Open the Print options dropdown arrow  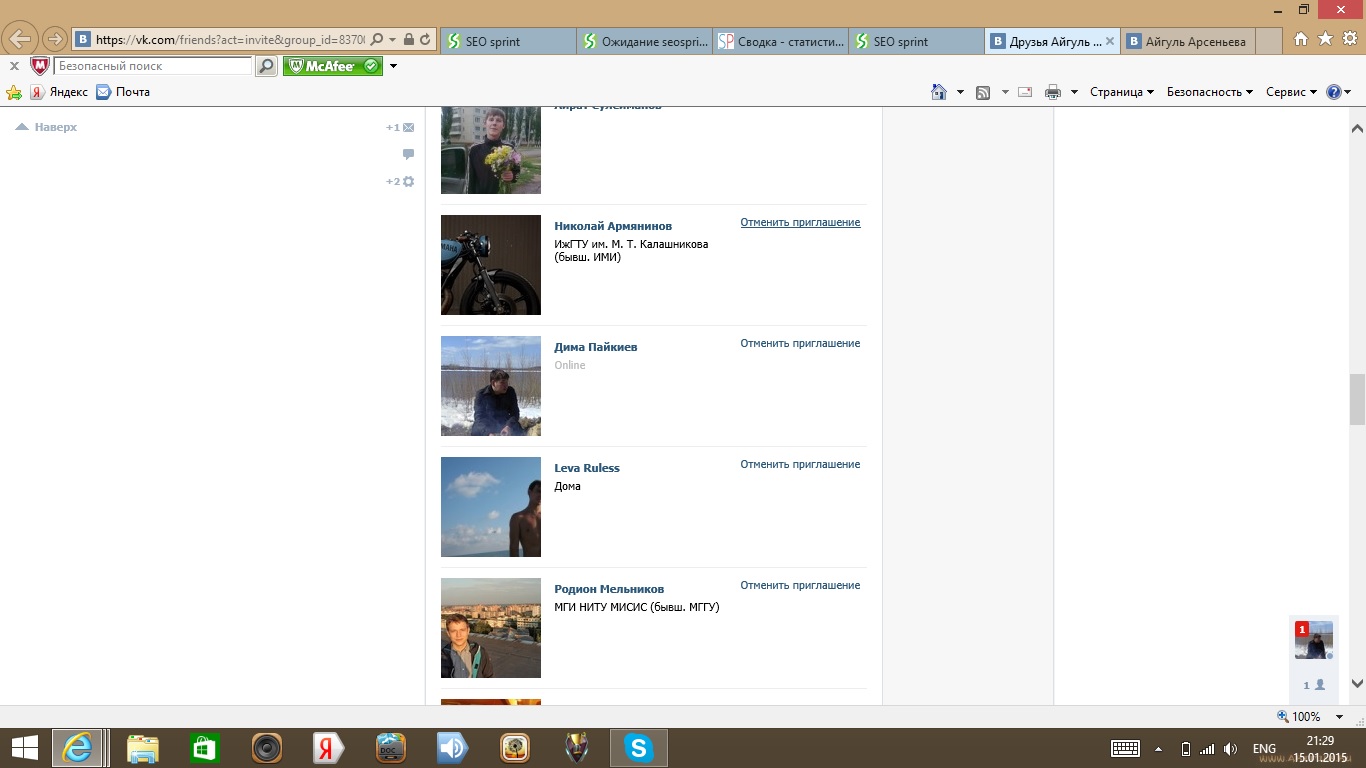click(1074, 92)
